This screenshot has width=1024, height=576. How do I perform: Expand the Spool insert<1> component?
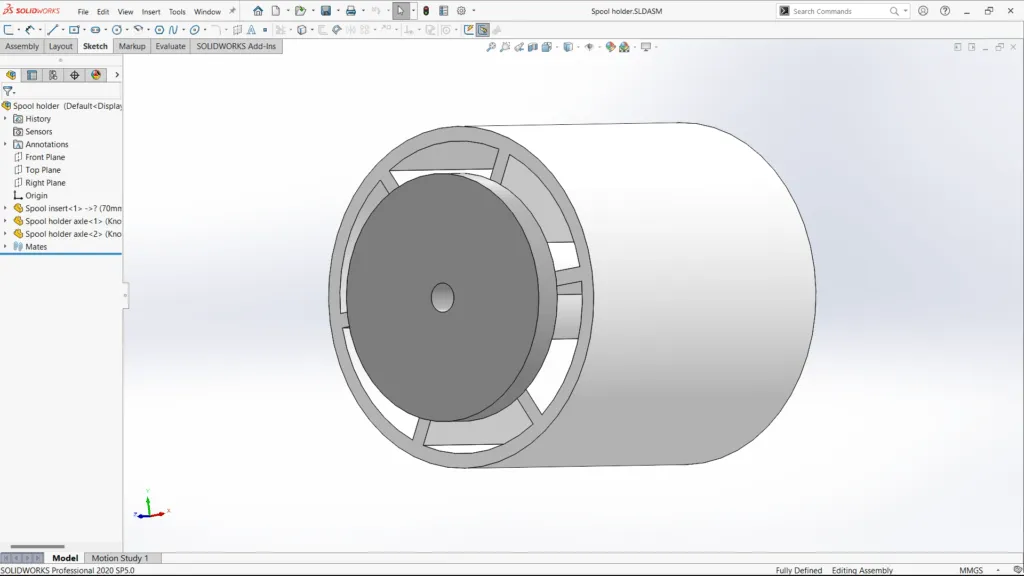(5, 208)
